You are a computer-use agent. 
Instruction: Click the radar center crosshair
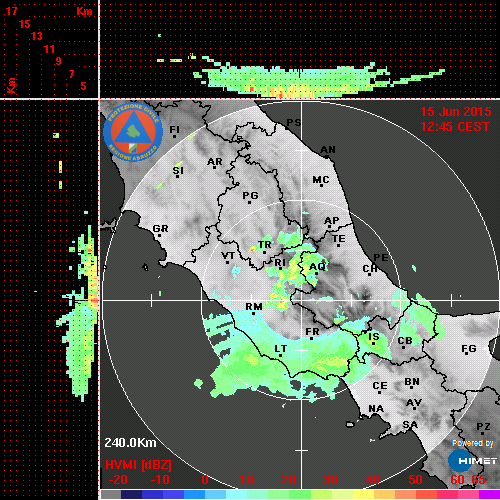(x=302, y=300)
